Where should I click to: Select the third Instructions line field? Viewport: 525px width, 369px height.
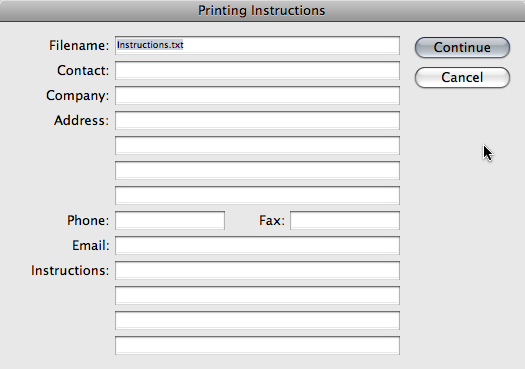[257, 320]
